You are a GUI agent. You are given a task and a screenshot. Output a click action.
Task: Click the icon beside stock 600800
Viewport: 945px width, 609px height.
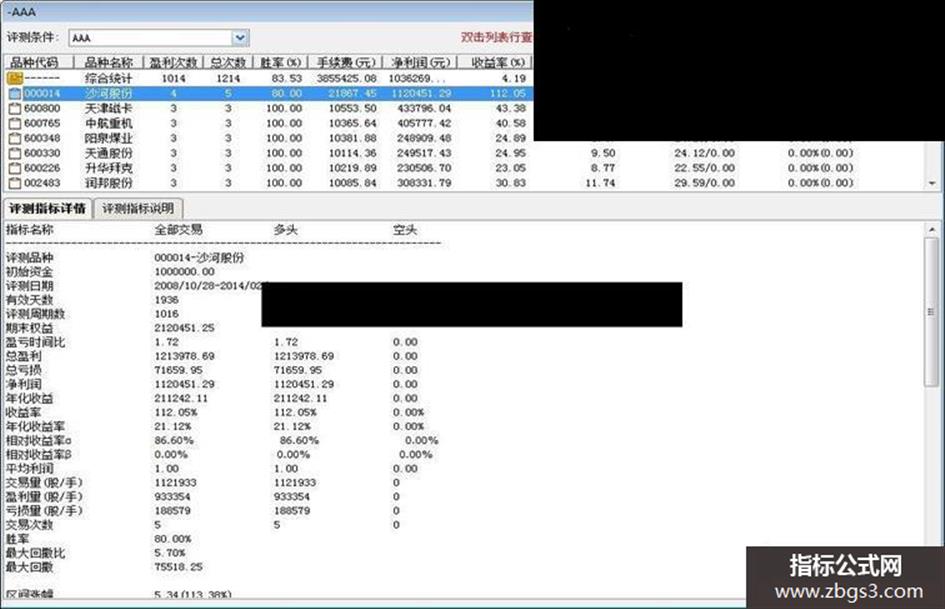tap(15, 109)
